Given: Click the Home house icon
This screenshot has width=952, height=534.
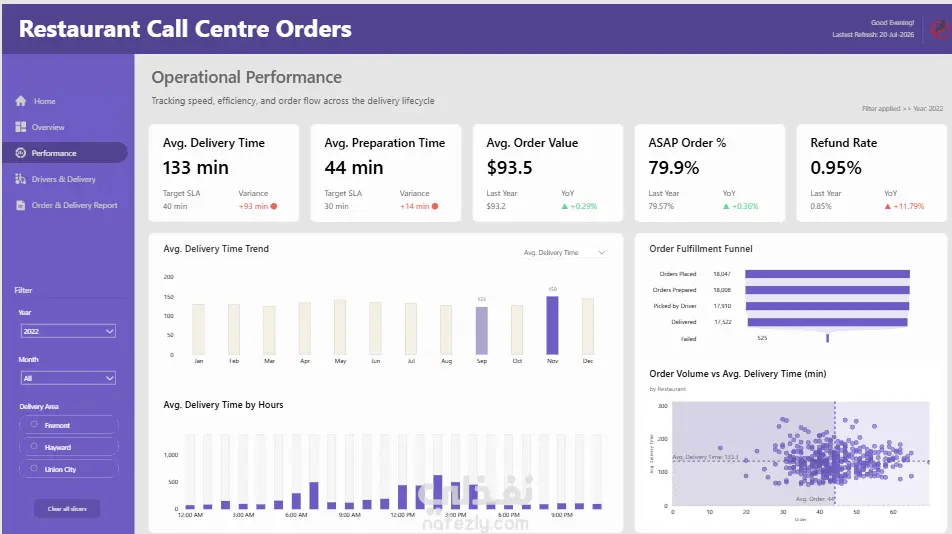Looking at the screenshot, I should tap(21, 101).
